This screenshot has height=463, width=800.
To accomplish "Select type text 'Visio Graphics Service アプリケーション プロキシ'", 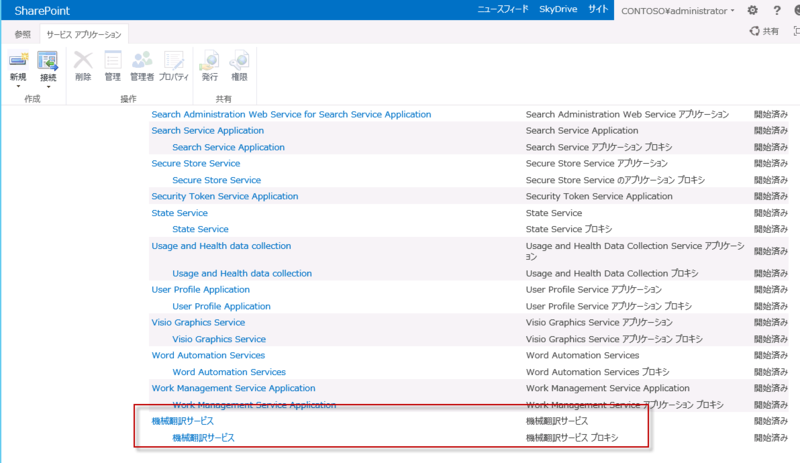I will [614, 339].
